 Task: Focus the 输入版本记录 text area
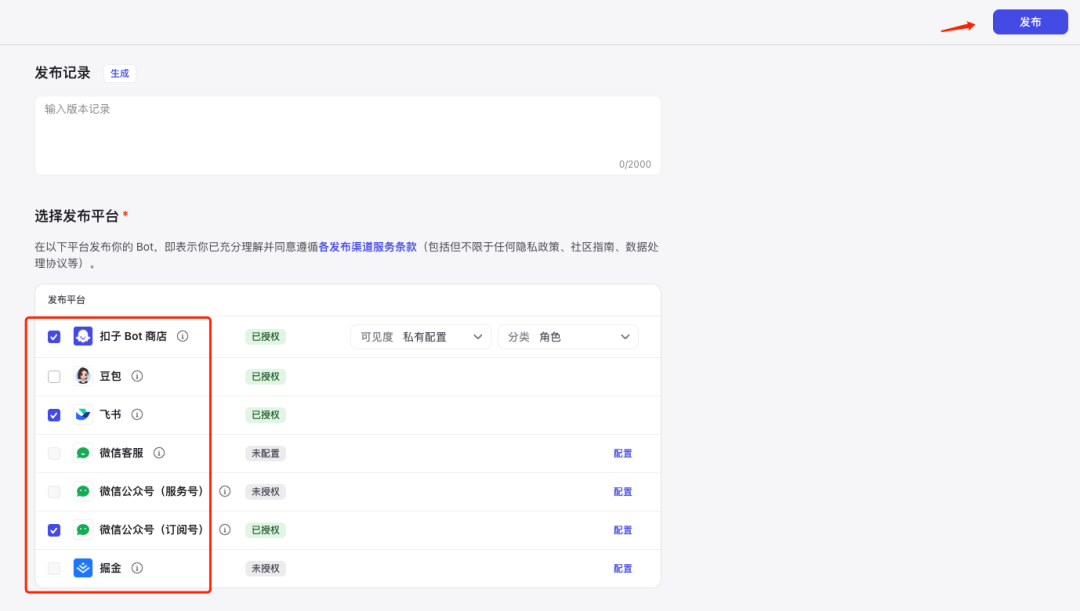348,135
